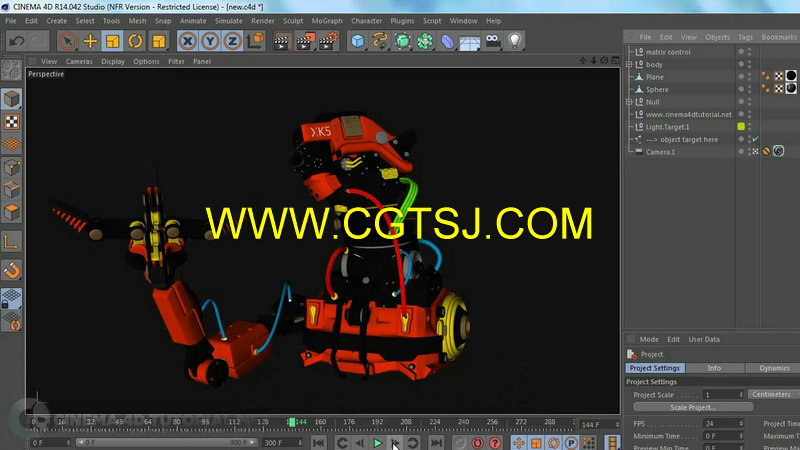
Task: Add a Cube primitive object
Action: click(358, 41)
